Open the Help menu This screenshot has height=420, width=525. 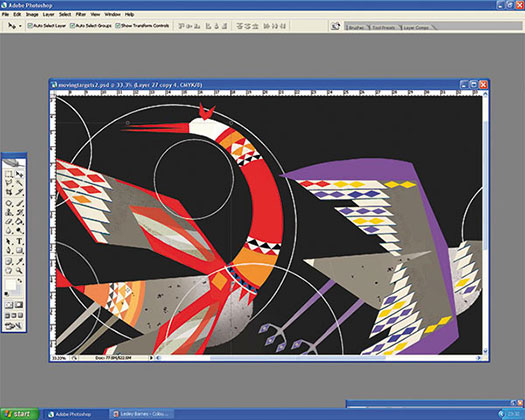(130, 14)
